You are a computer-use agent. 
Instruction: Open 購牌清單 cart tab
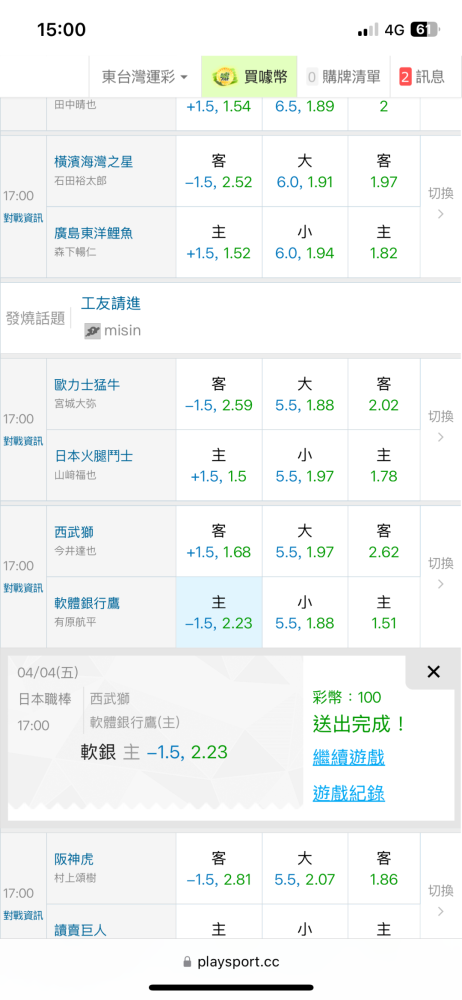(x=343, y=77)
